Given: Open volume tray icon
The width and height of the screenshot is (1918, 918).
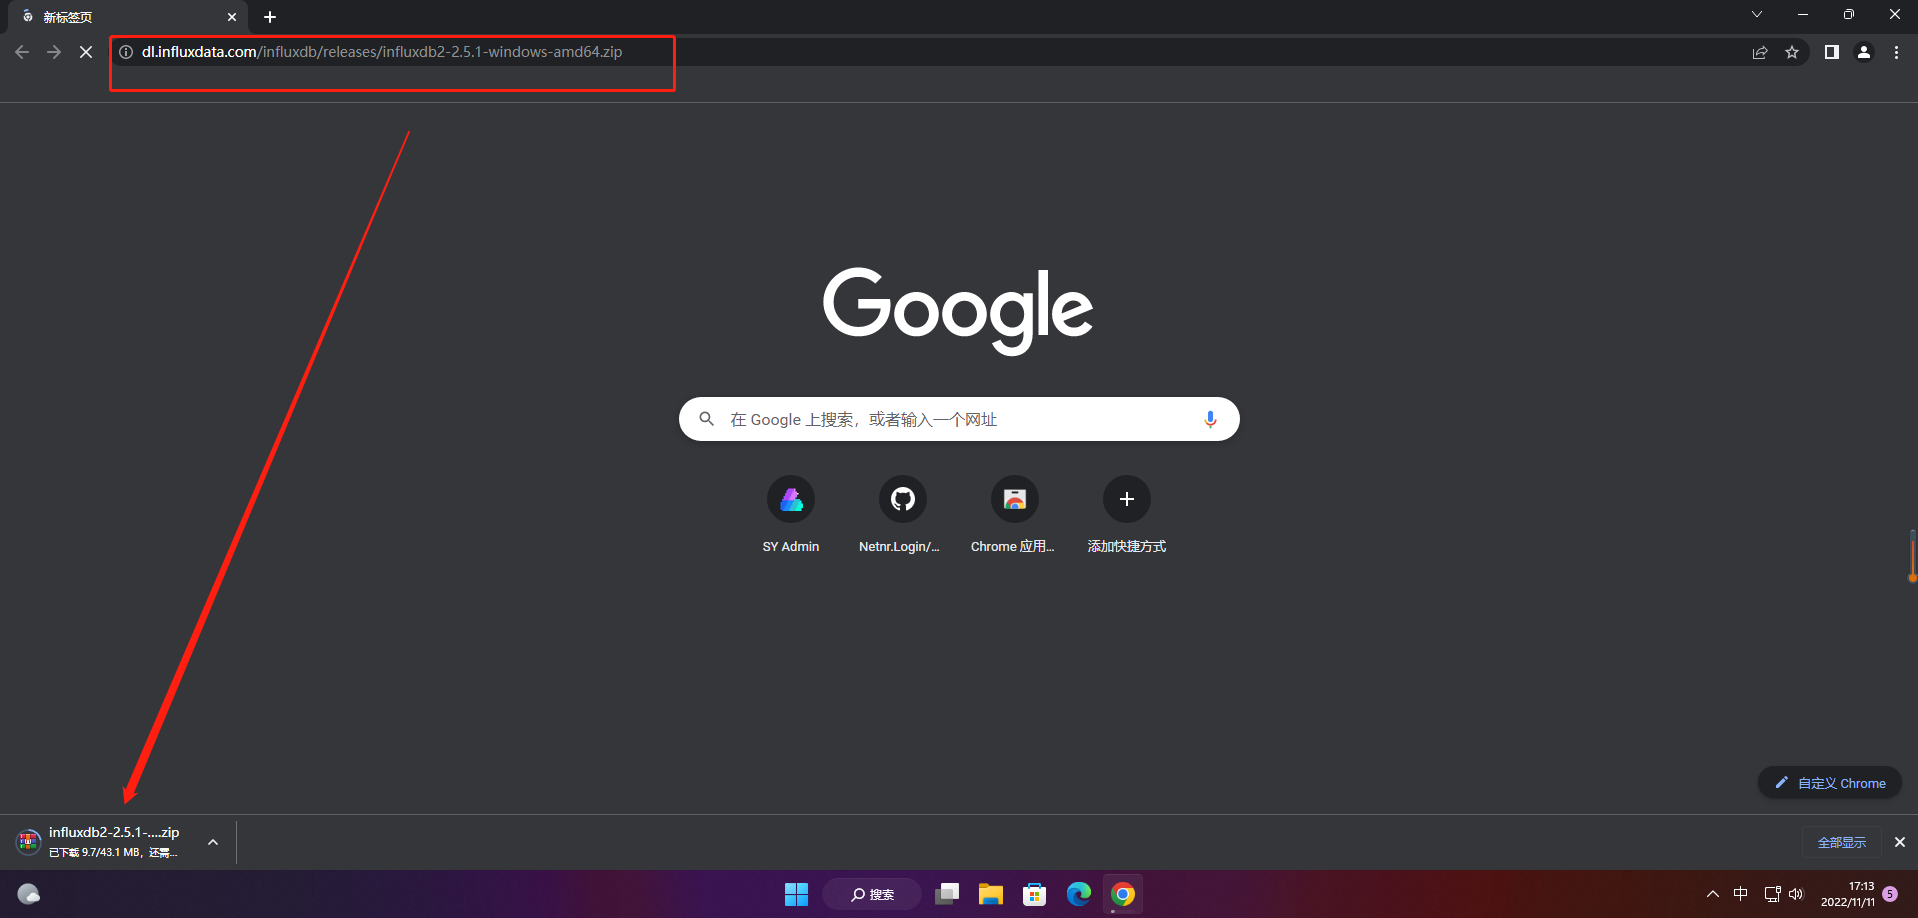Looking at the screenshot, I should tap(1796, 894).
